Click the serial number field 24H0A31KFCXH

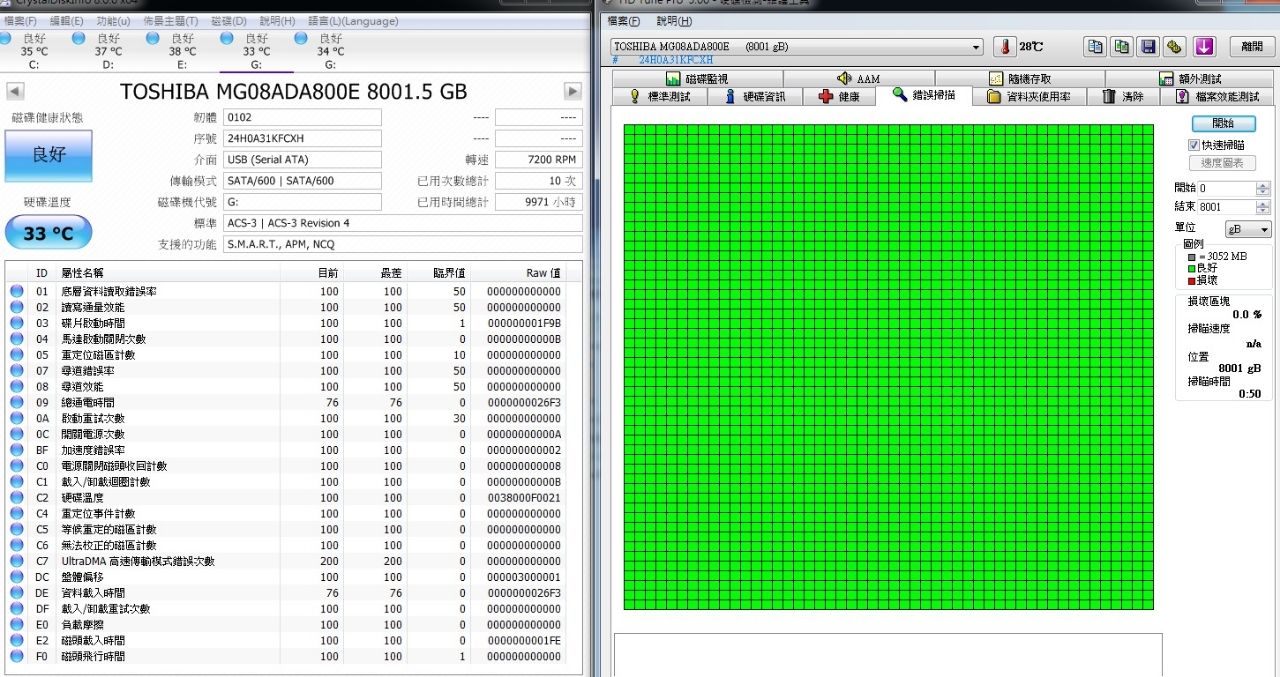pyautogui.click(x=302, y=138)
